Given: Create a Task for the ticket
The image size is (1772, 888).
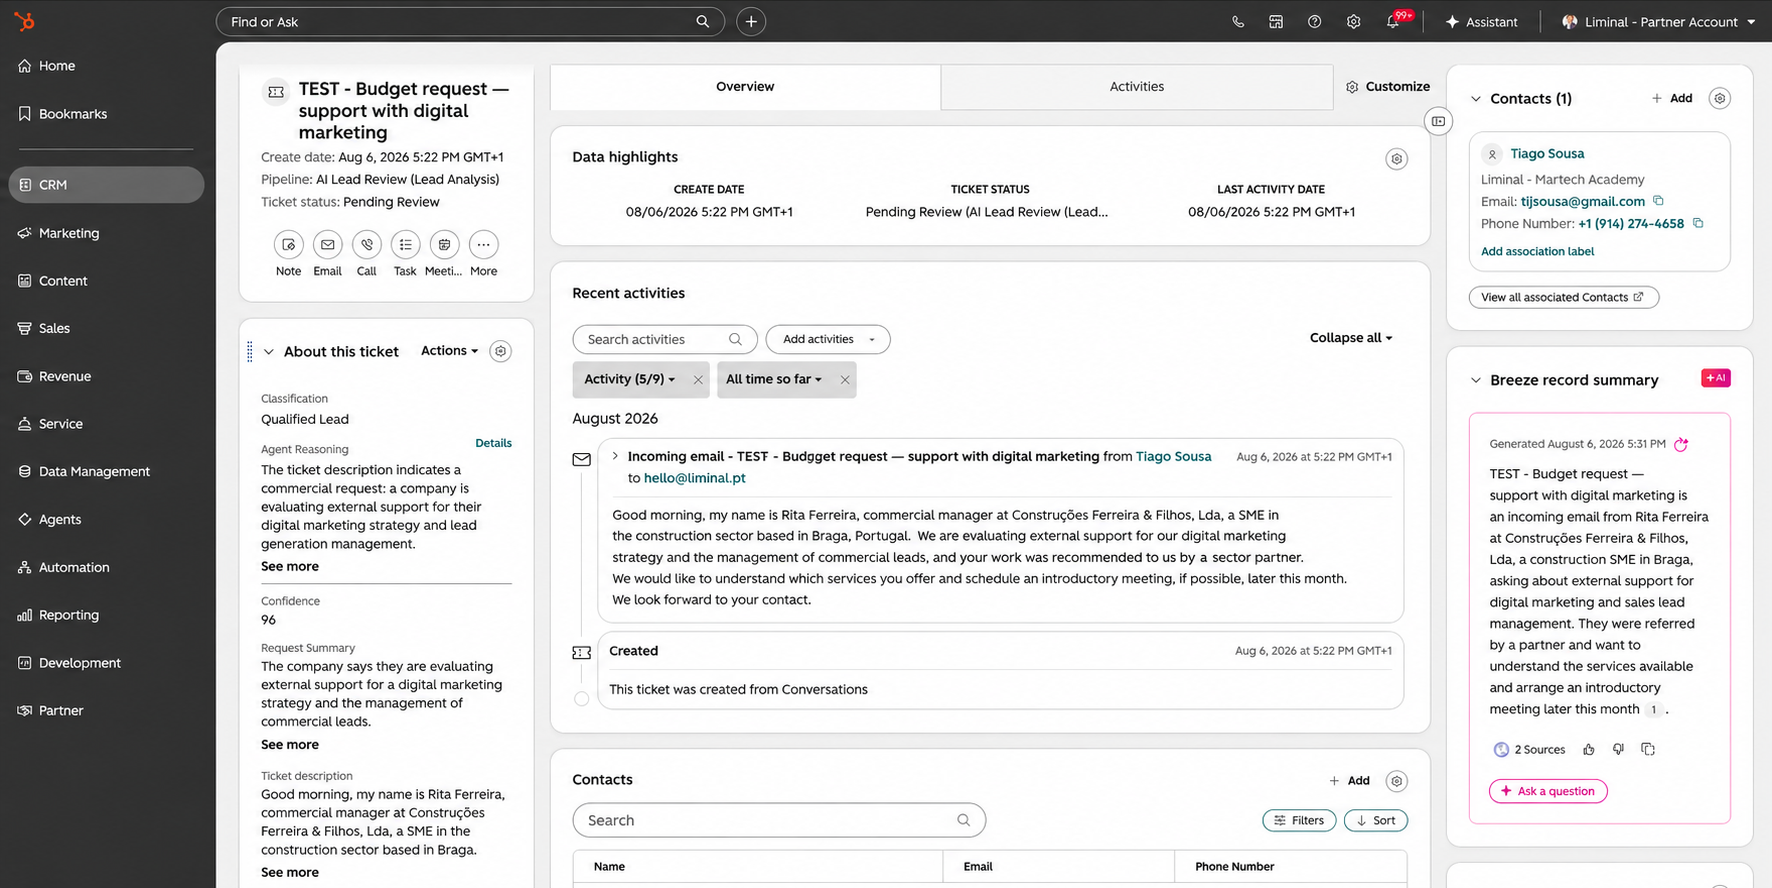Looking at the screenshot, I should pyautogui.click(x=405, y=245).
